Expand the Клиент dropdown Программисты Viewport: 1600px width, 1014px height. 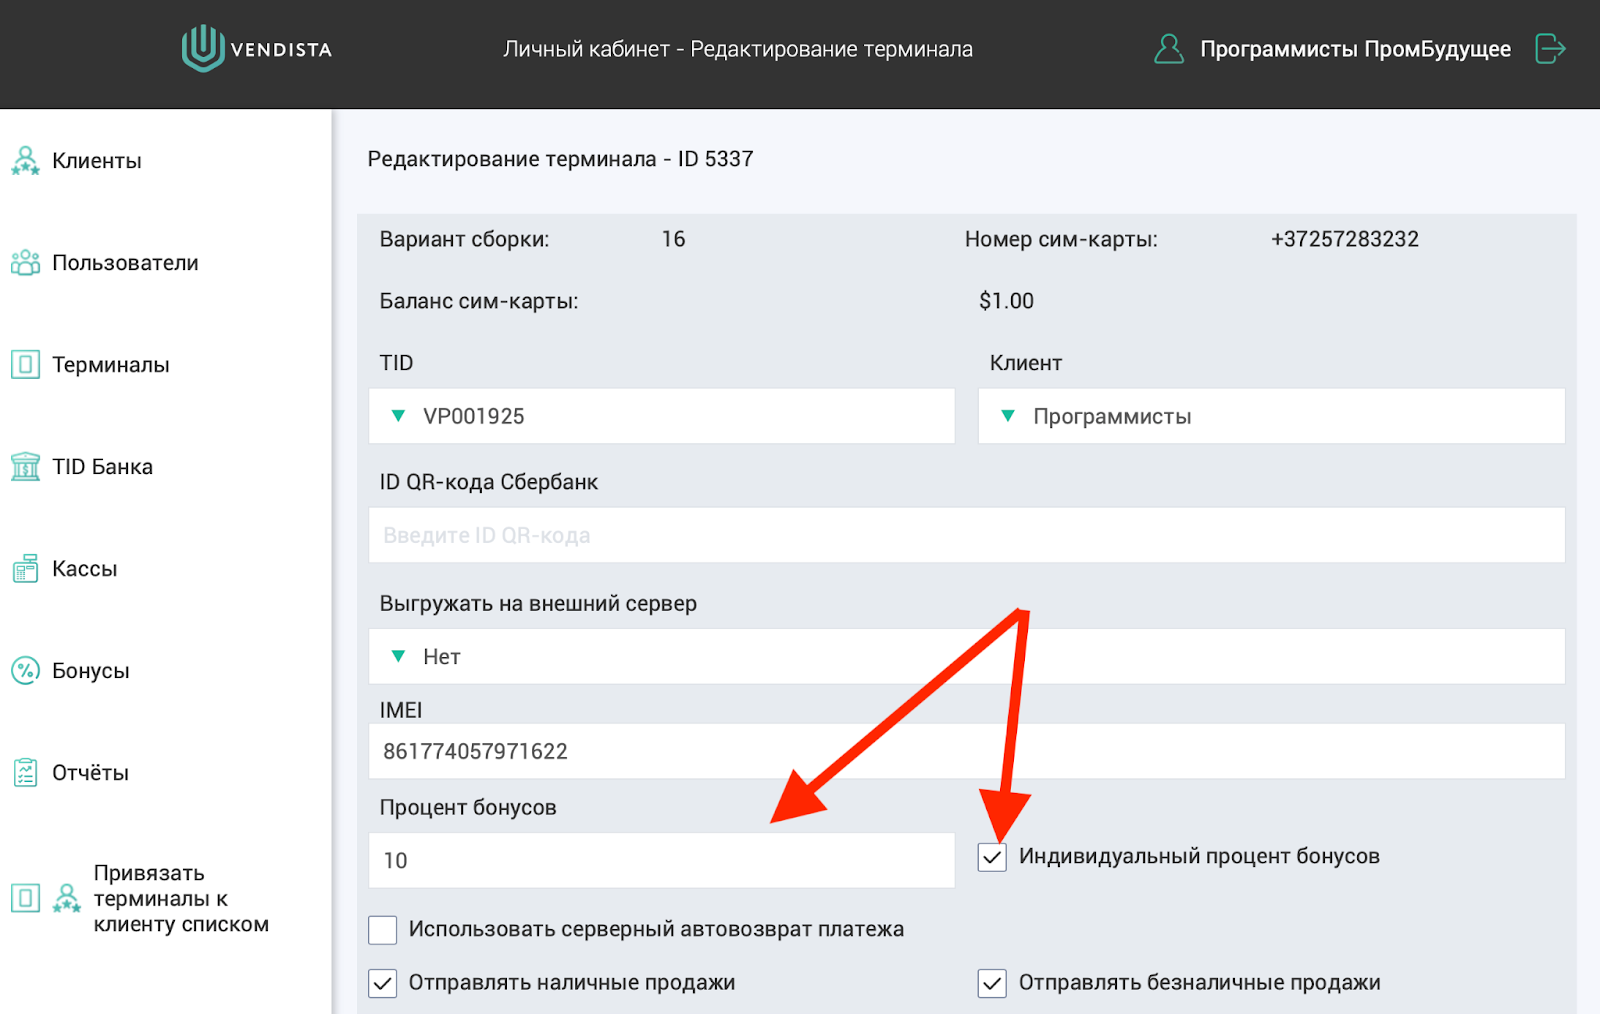pyautogui.click(x=1271, y=416)
